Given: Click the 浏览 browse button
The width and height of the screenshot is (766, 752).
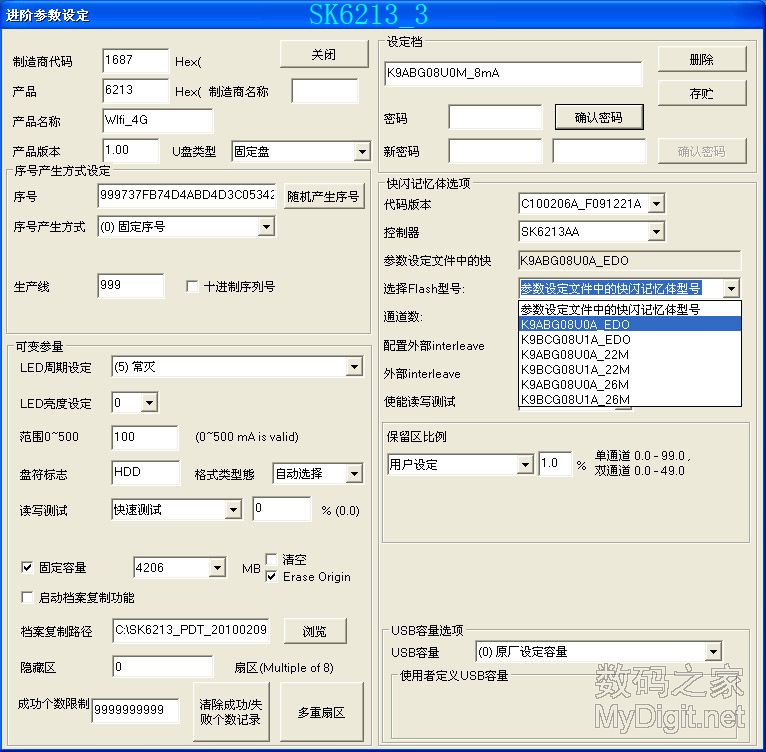Looking at the screenshot, I should point(315,631).
